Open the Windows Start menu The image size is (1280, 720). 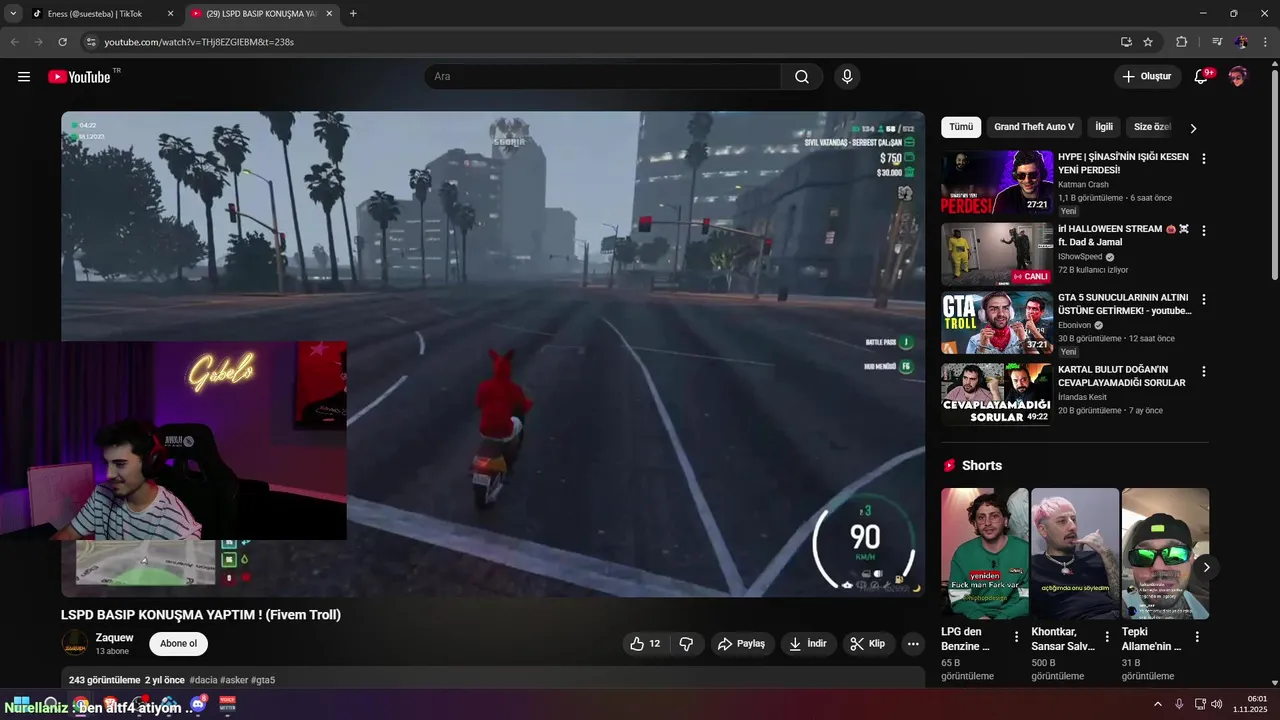[x=20, y=704]
